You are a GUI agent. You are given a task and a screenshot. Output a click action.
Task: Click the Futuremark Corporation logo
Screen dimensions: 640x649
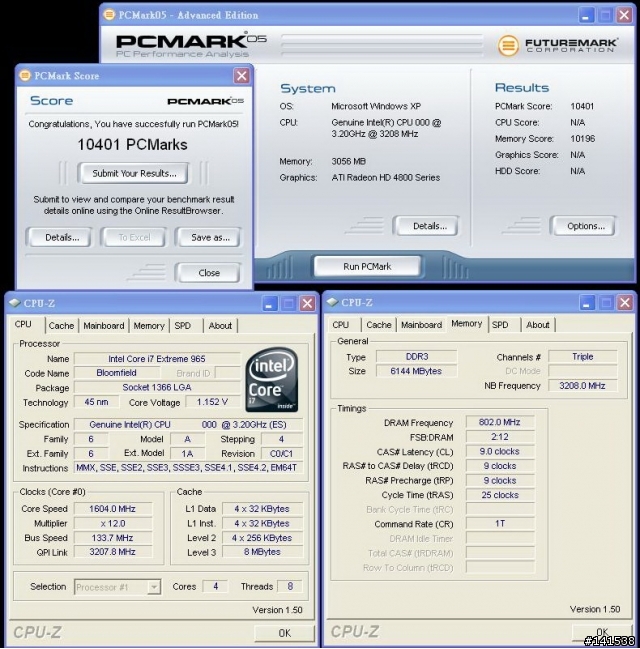[557, 45]
